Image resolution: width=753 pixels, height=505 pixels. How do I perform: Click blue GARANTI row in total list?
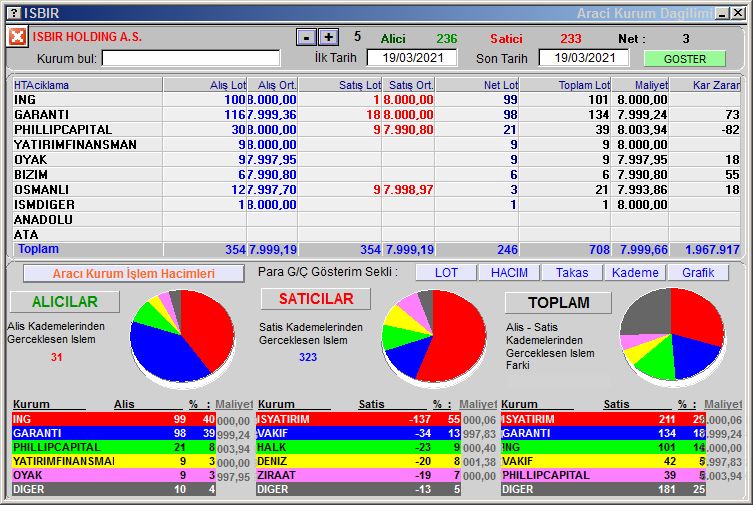pos(603,433)
